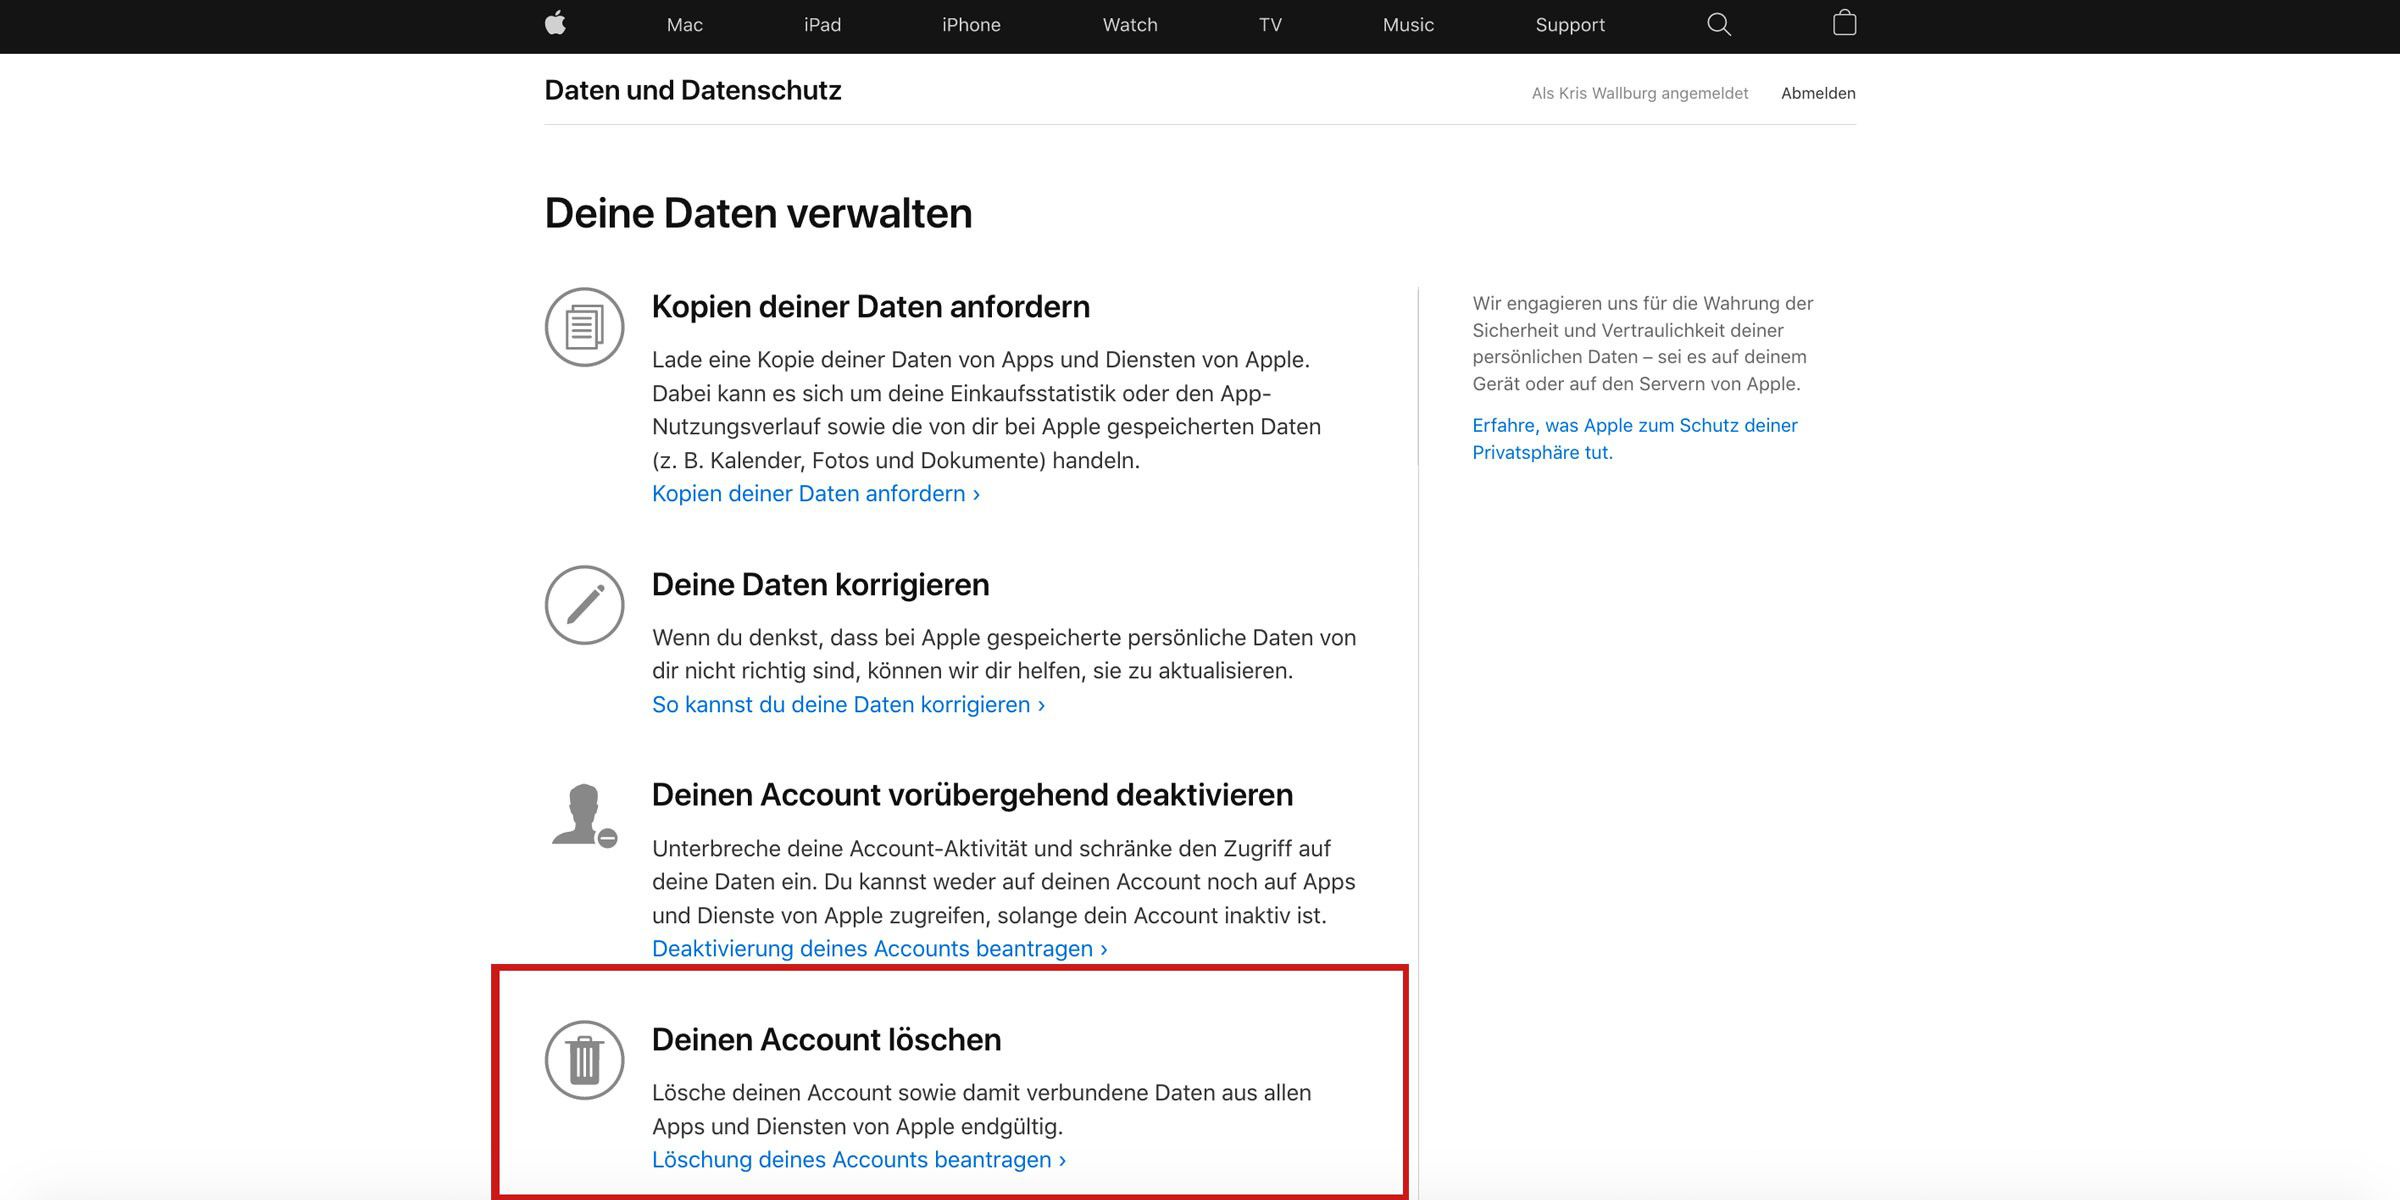
Task: Click the Apple logo in navigation bar
Action: (x=556, y=23)
